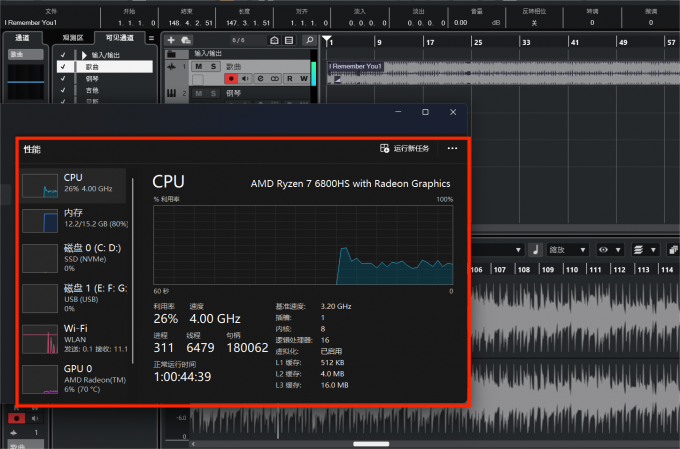Switch to the 观测区 tab
Screen dimensions: 680x449
tap(72, 38)
